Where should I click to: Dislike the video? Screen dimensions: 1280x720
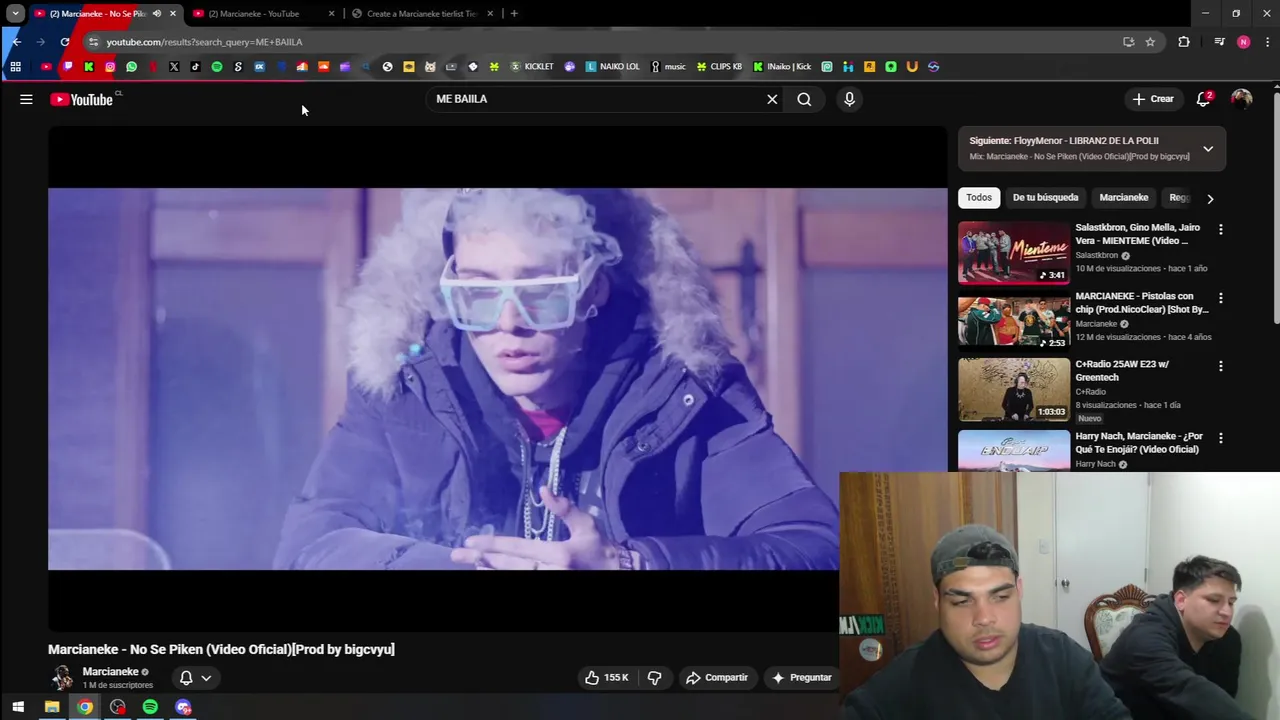pyautogui.click(x=654, y=677)
